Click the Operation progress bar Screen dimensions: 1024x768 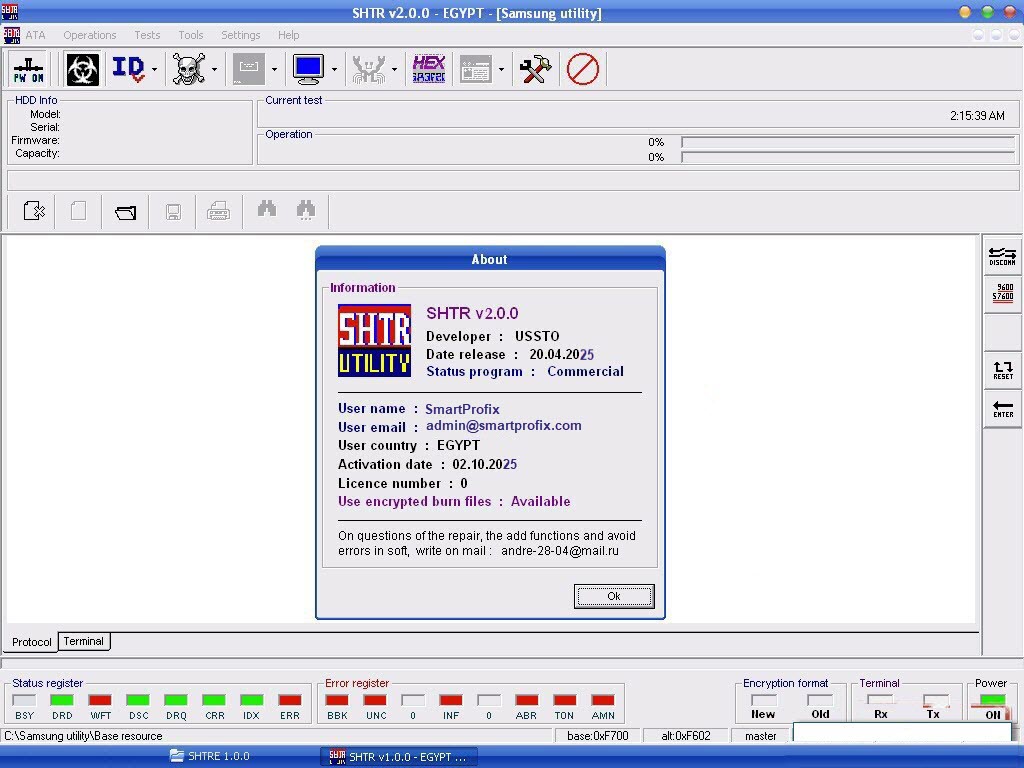point(847,142)
